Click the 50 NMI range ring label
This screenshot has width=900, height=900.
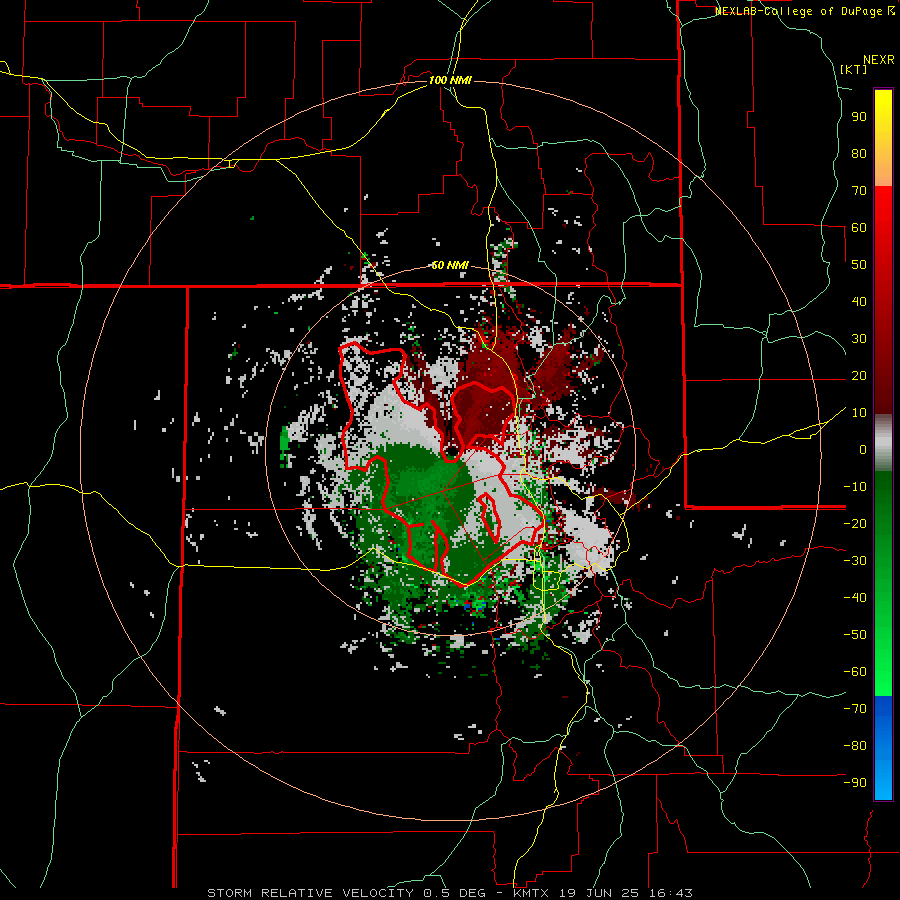(x=450, y=265)
